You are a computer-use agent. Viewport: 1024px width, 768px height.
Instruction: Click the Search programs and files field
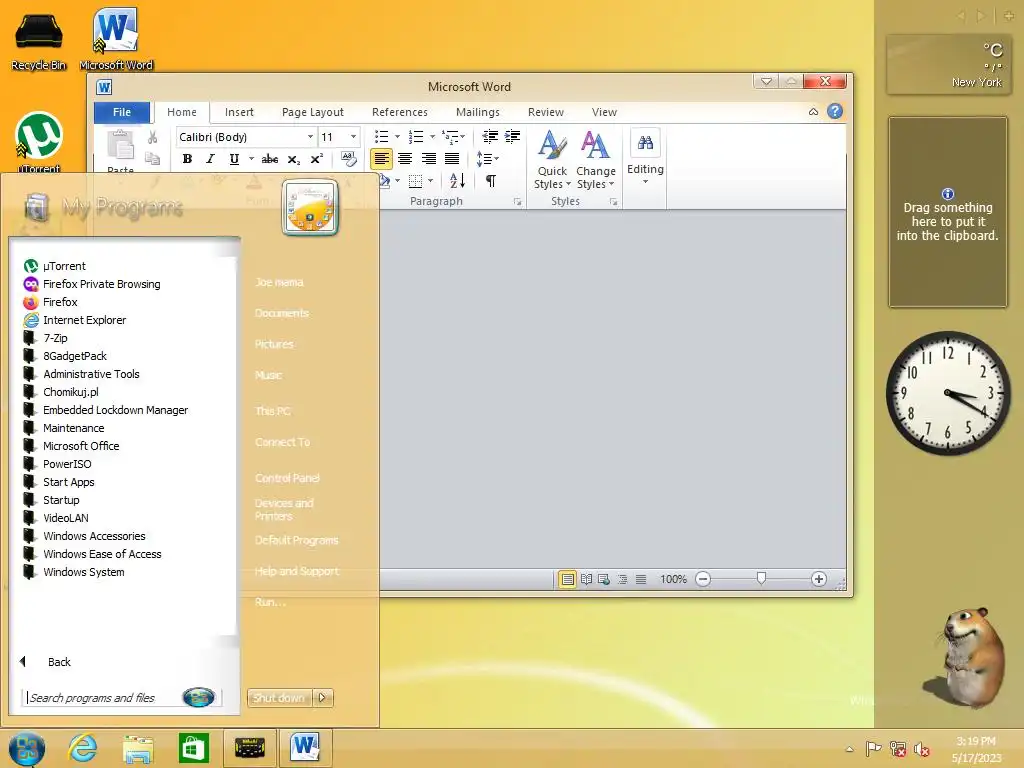pos(104,698)
